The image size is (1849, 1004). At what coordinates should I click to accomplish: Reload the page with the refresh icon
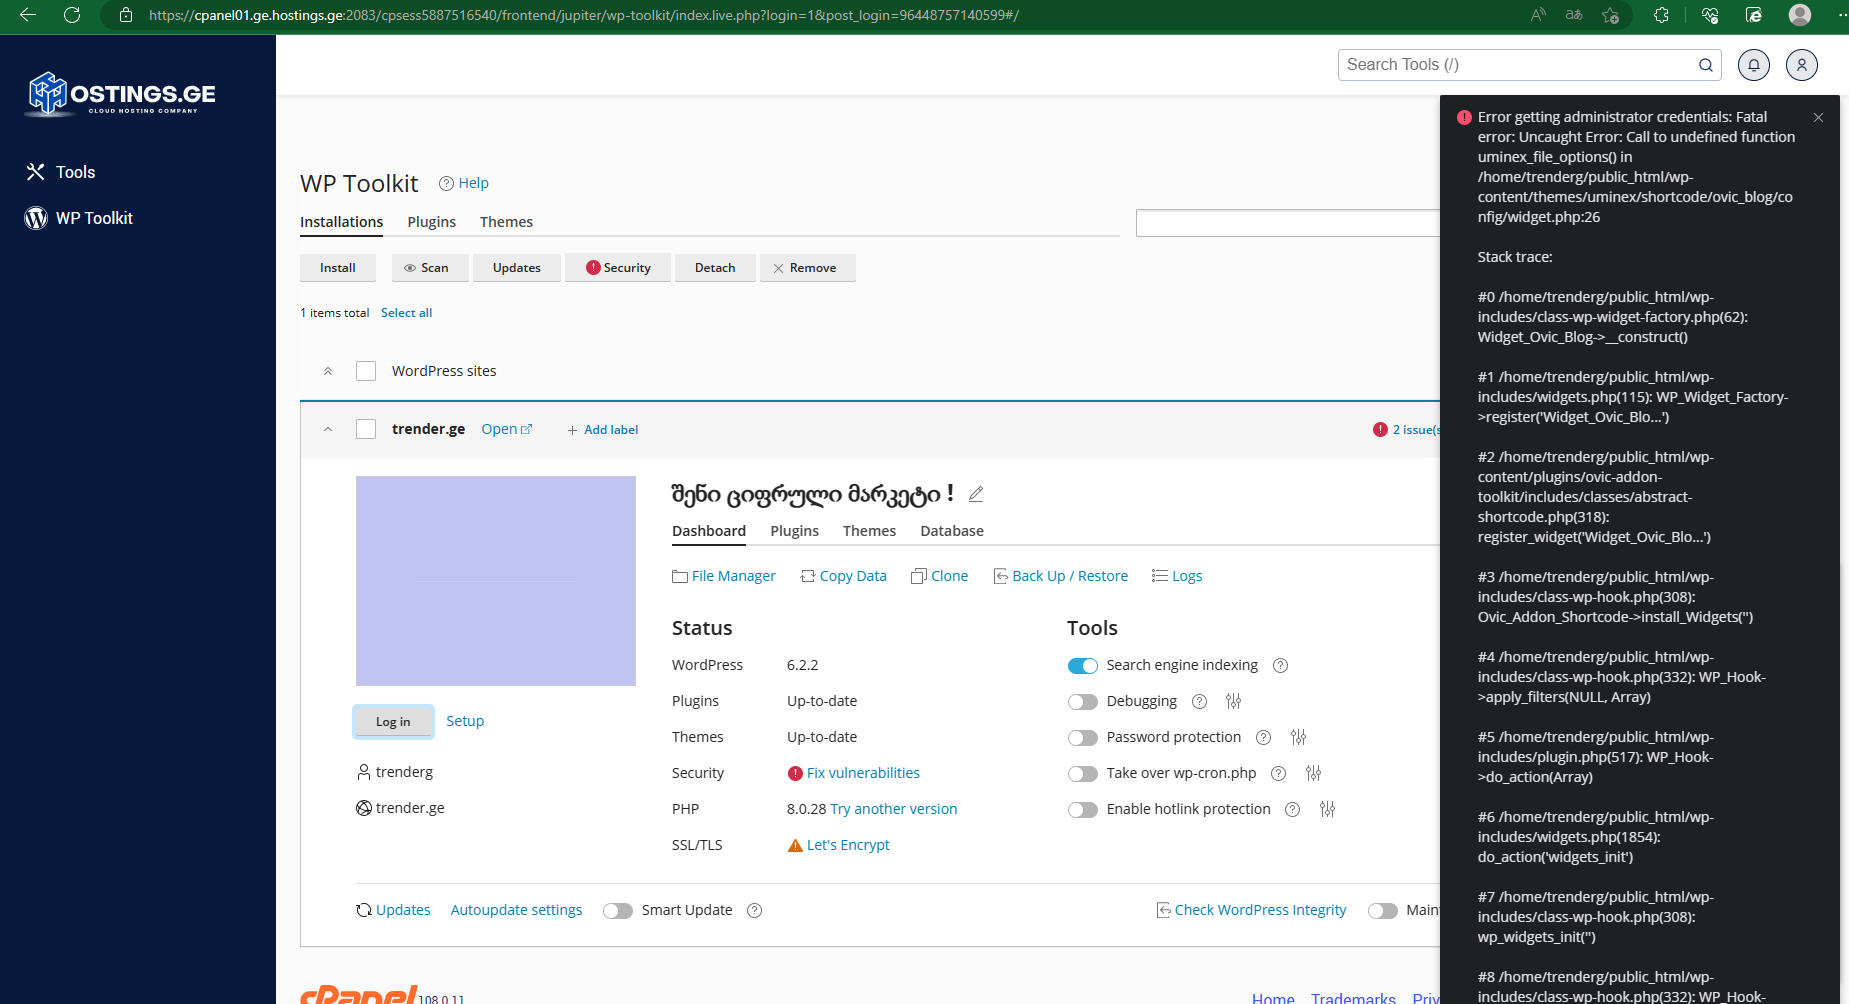coord(72,15)
